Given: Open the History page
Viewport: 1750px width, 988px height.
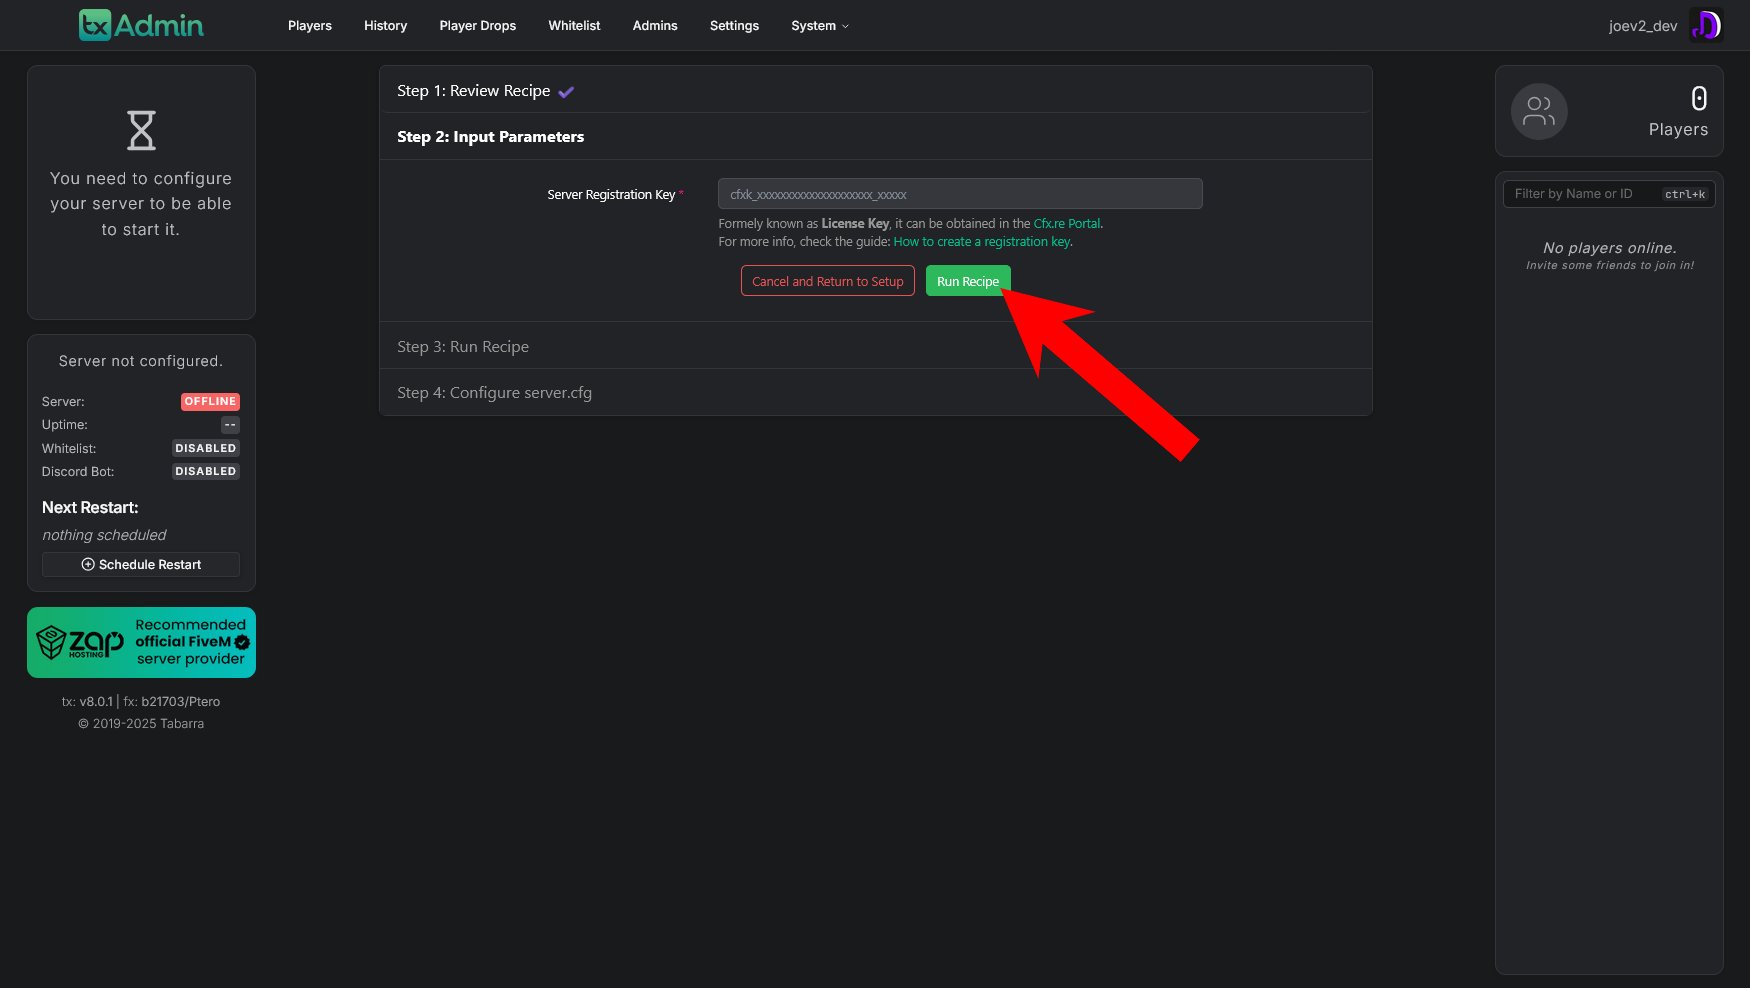Looking at the screenshot, I should click(x=385, y=26).
